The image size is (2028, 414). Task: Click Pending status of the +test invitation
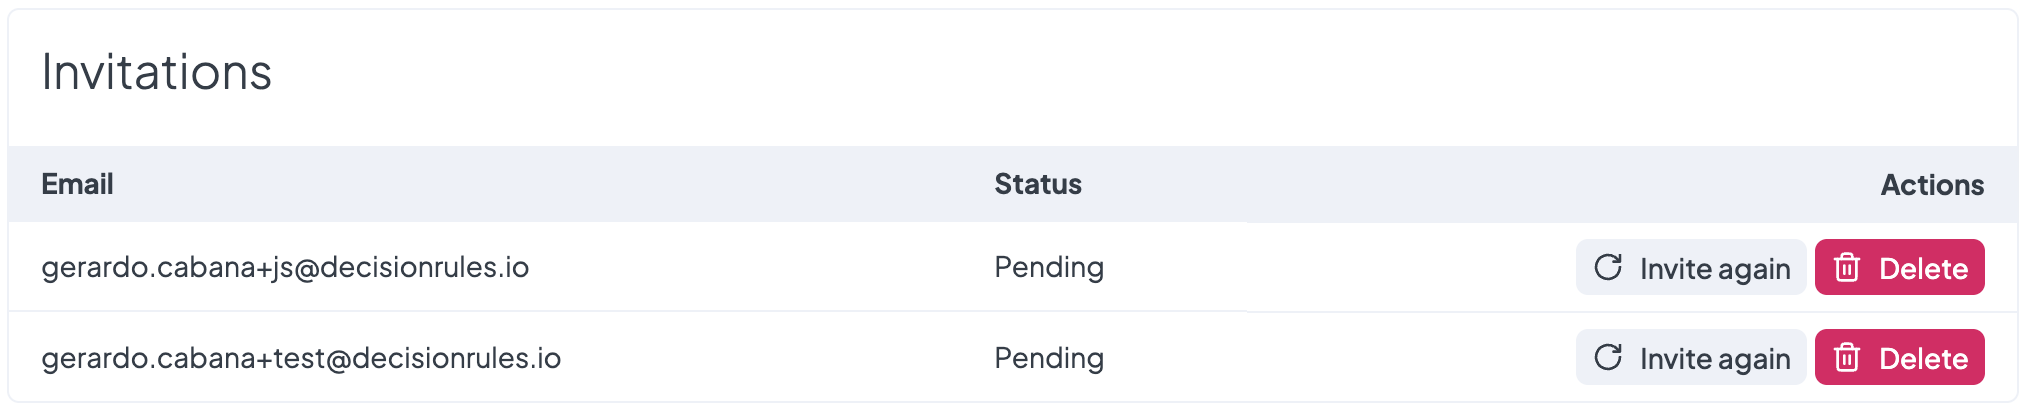(x=1049, y=358)
